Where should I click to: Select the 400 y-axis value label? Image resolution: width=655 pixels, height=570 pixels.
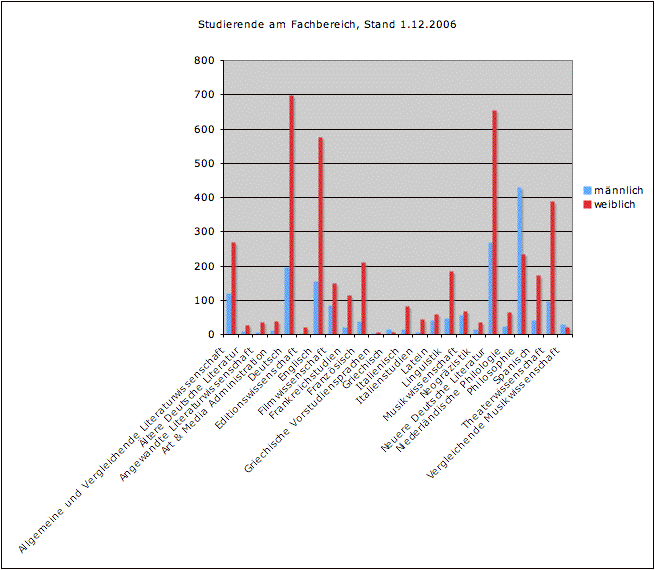pyautogui.click(x=206, y=198)
